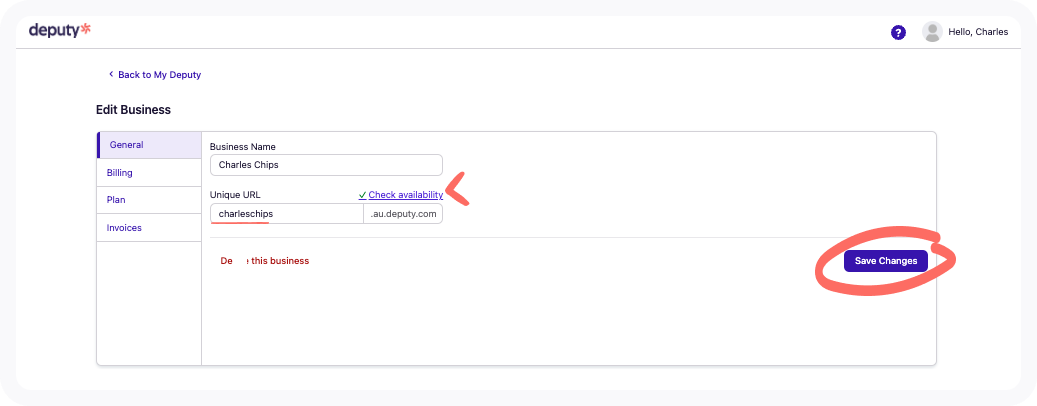
Task: Click the Unique URL field label
Action: pyautogui.click(x=235, y=195)
